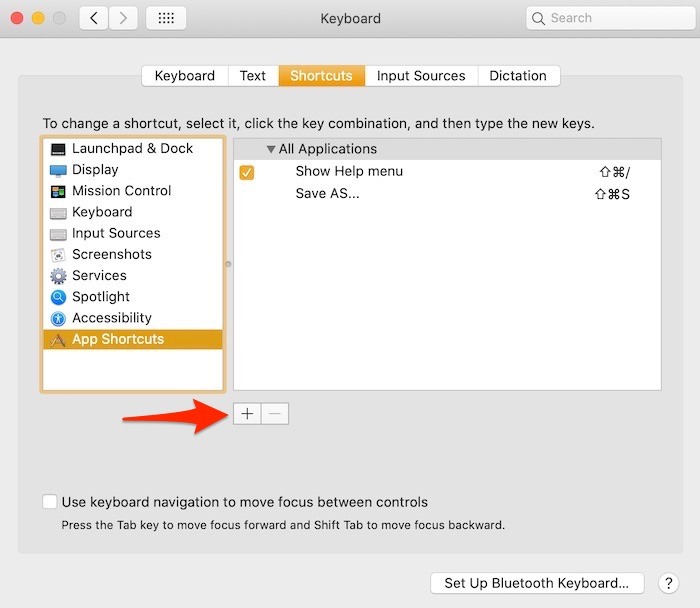Click the Show Help menu key combination
The height and width of the screenshot is (608, 700).
click(614, 172)
